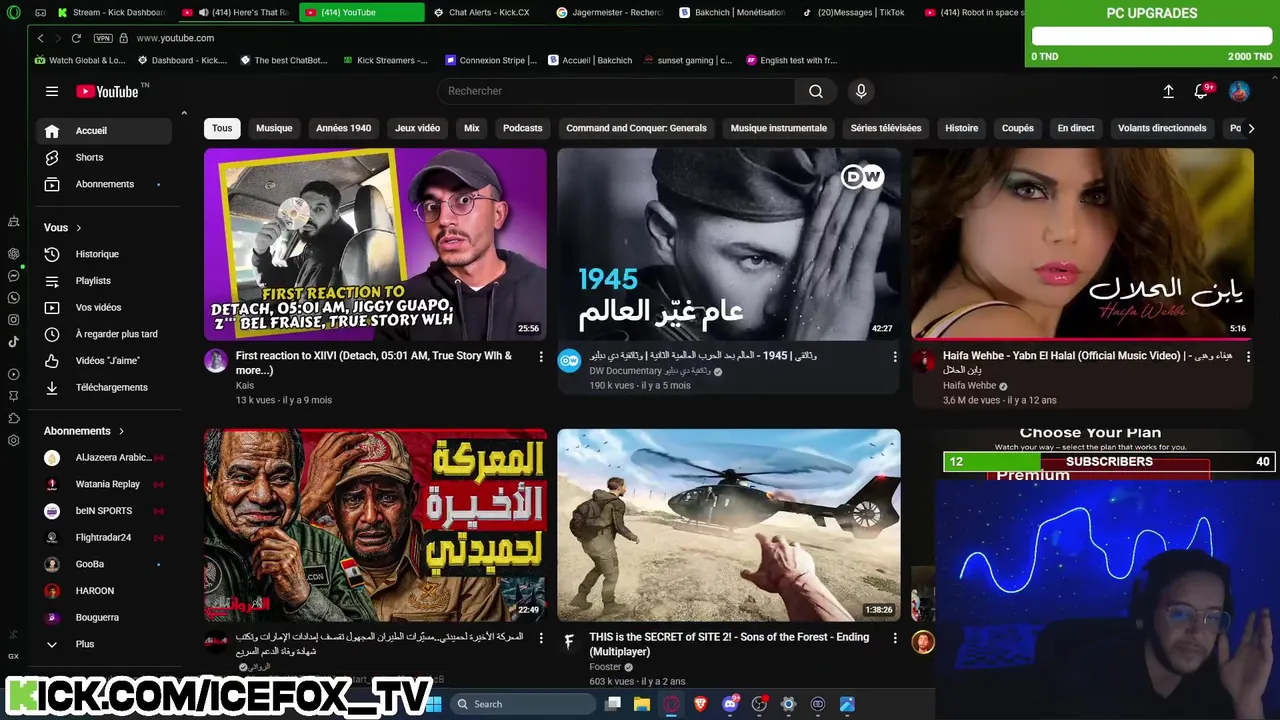Open Brave browser from taskbar
1280x720 pixels.
point(700,704)
